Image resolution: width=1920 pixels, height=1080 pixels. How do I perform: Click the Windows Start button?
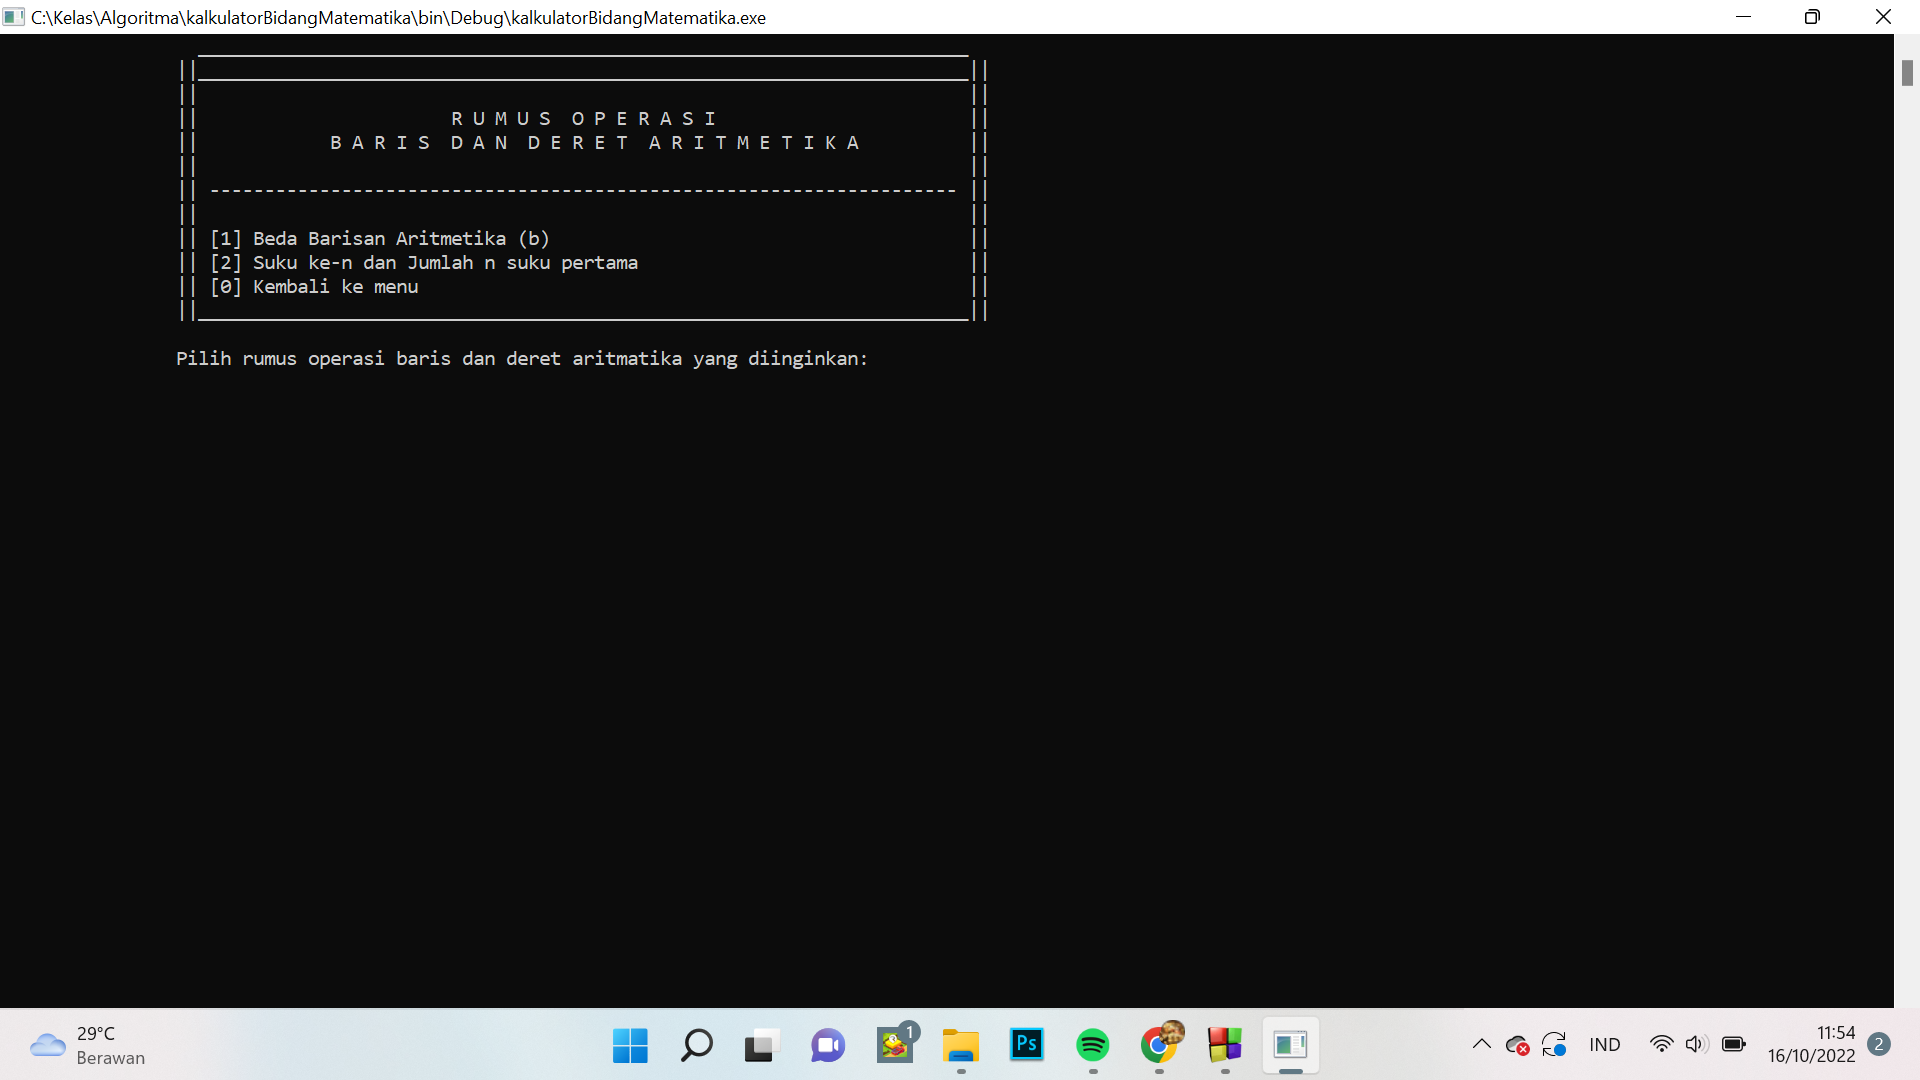coord(629,1045)
